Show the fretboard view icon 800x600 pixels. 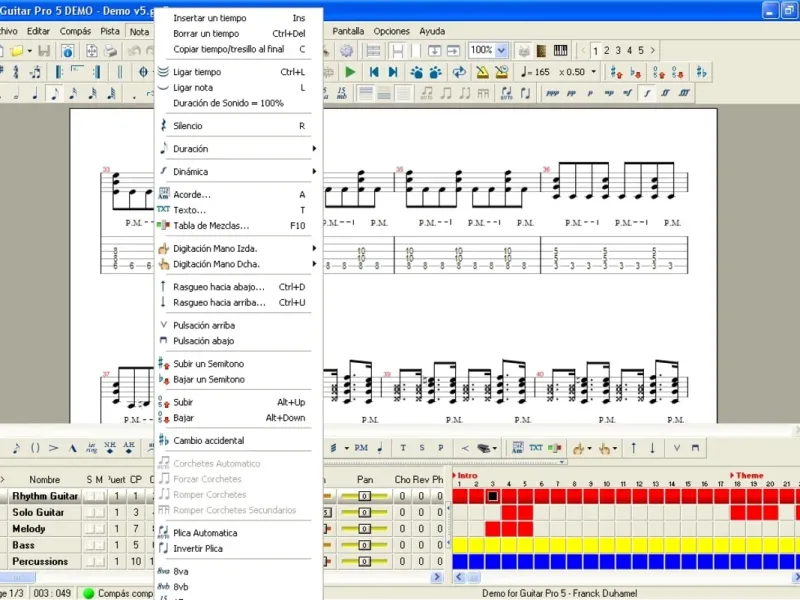click(541, 50)
